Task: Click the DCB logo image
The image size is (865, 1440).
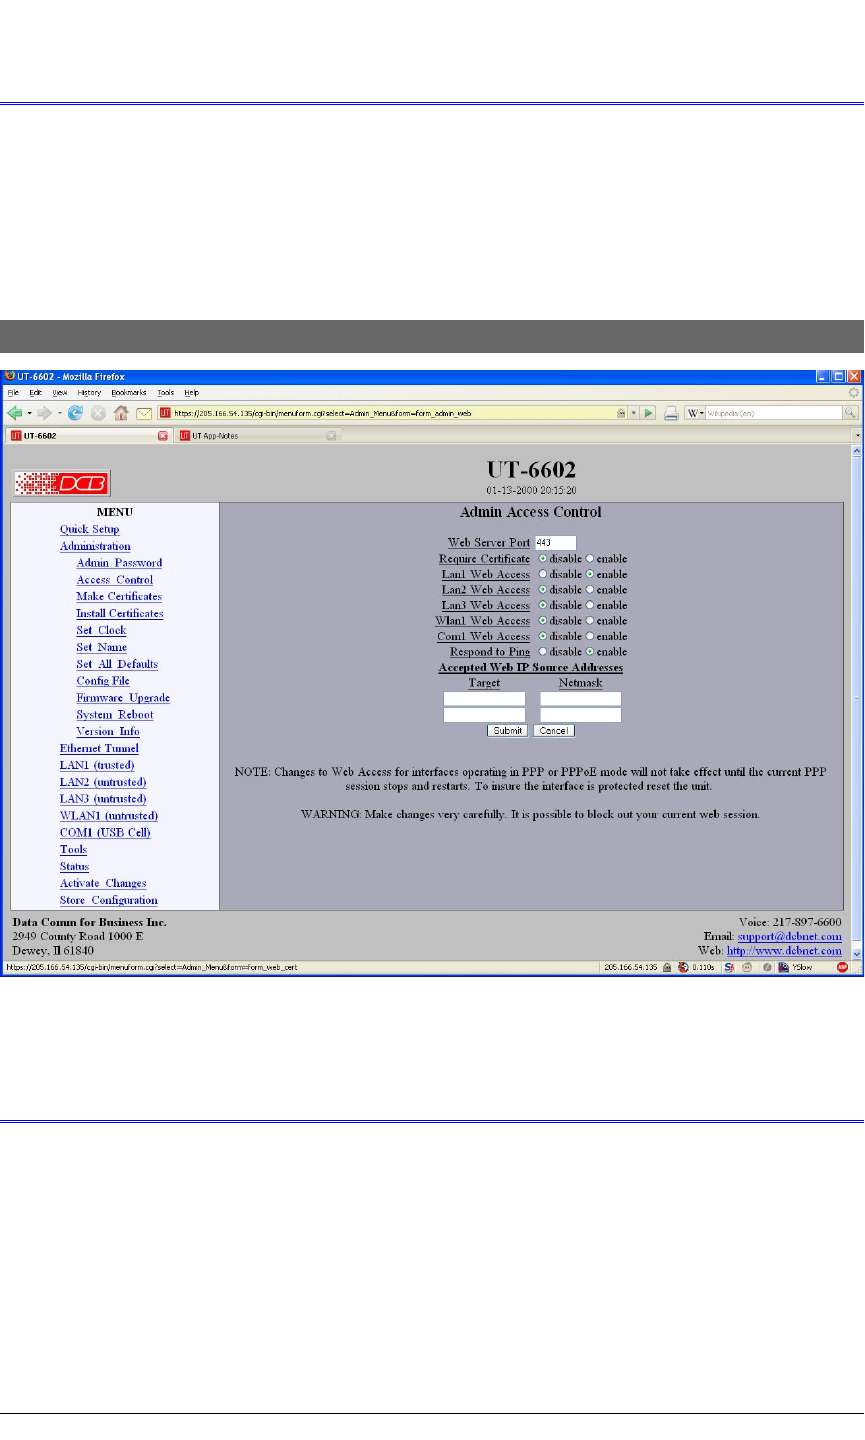Action: pos(62,484)
